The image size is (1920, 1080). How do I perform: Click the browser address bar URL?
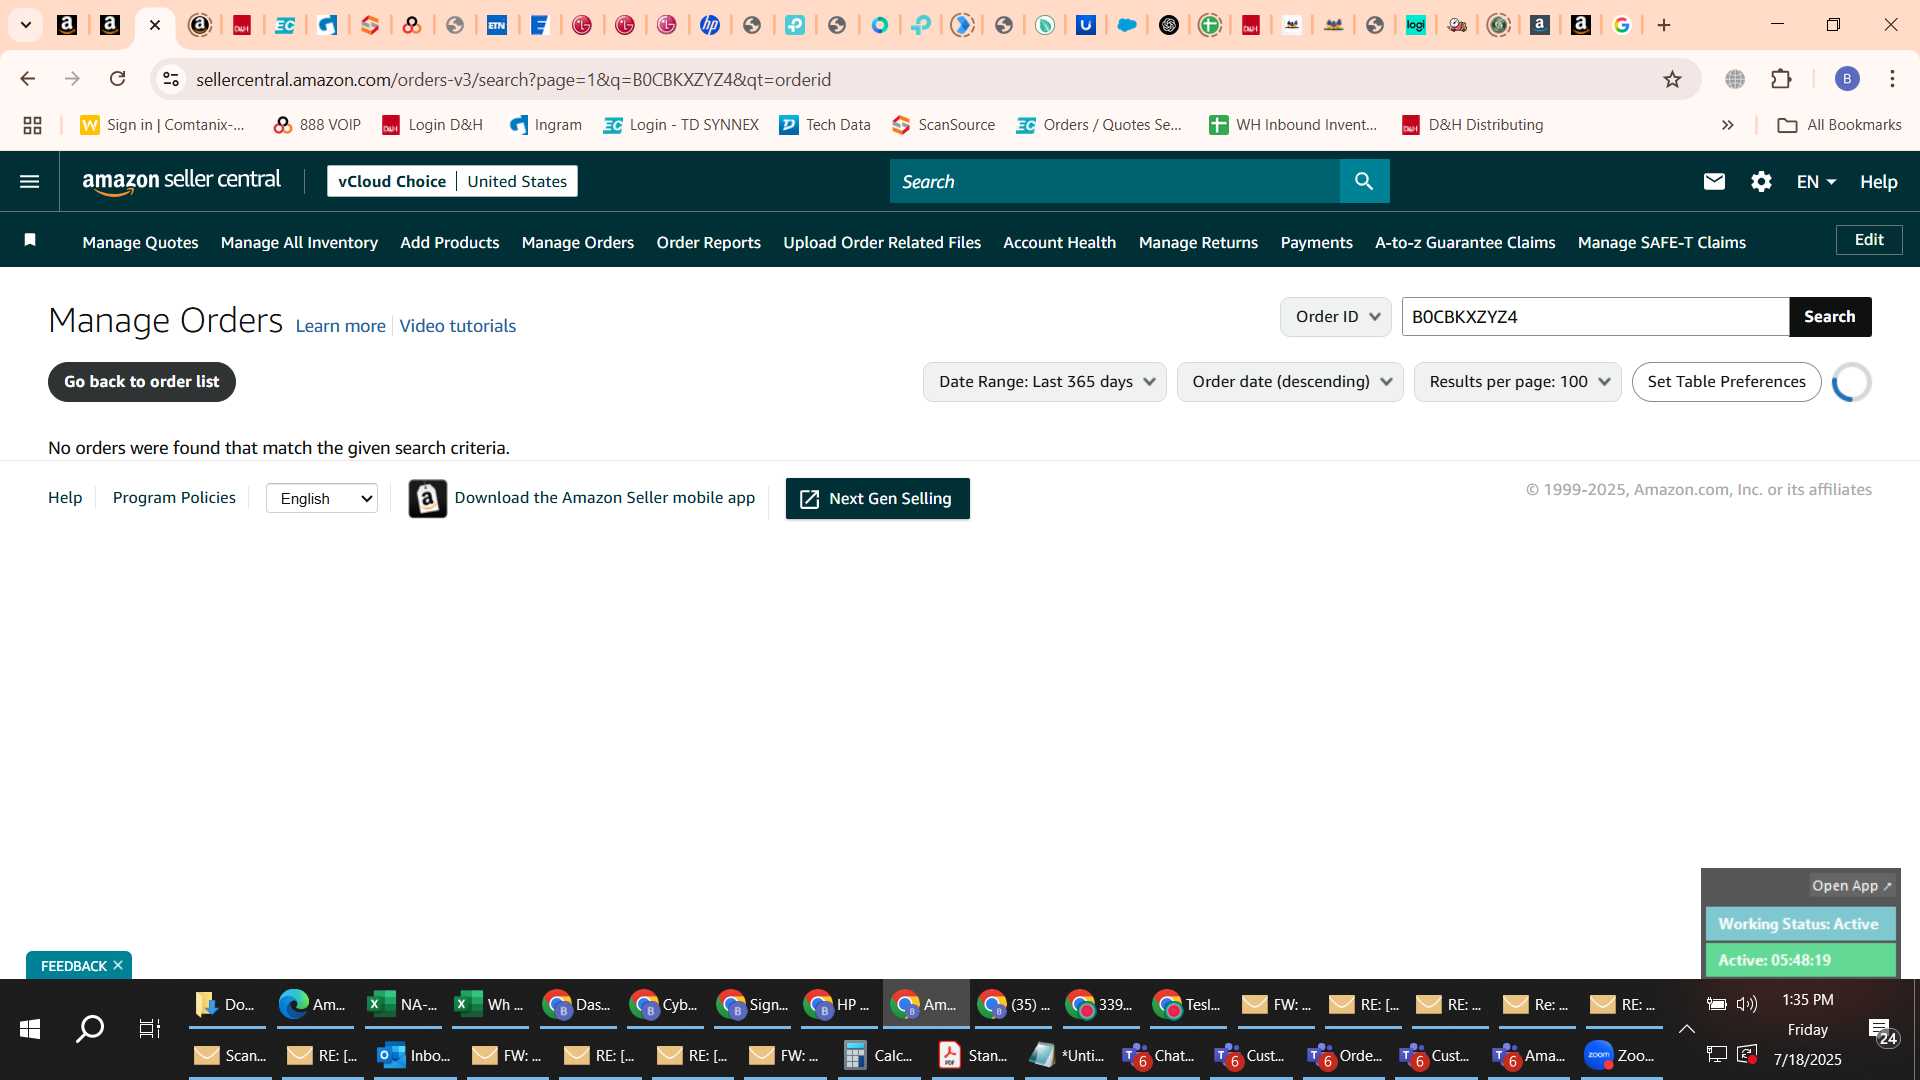[513, 79]
